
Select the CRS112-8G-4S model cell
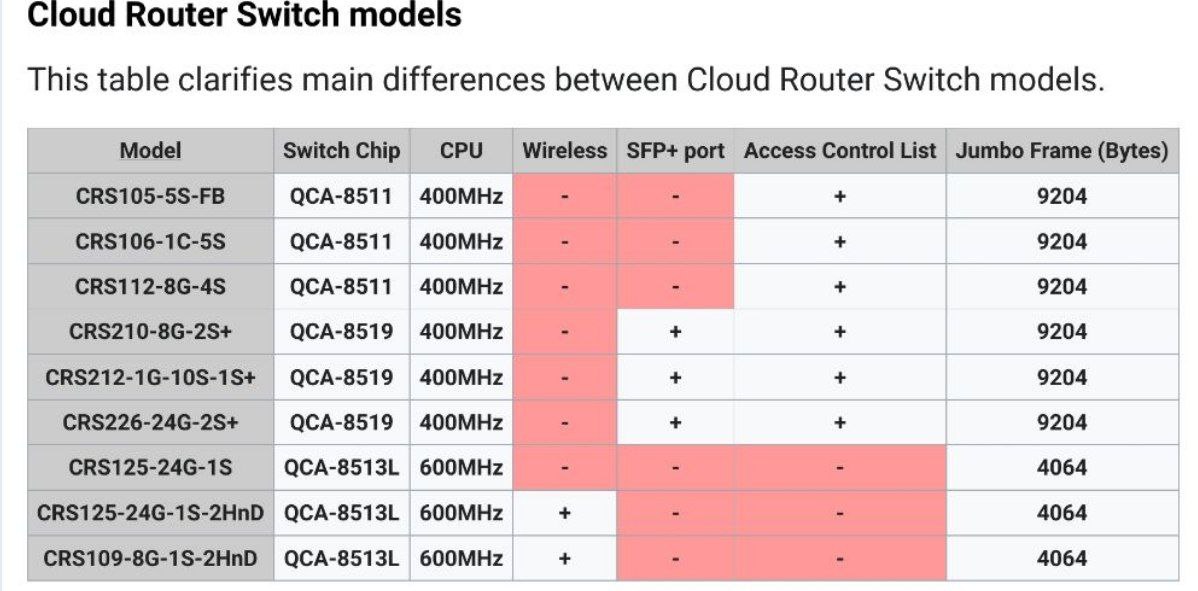click(151, 286)
